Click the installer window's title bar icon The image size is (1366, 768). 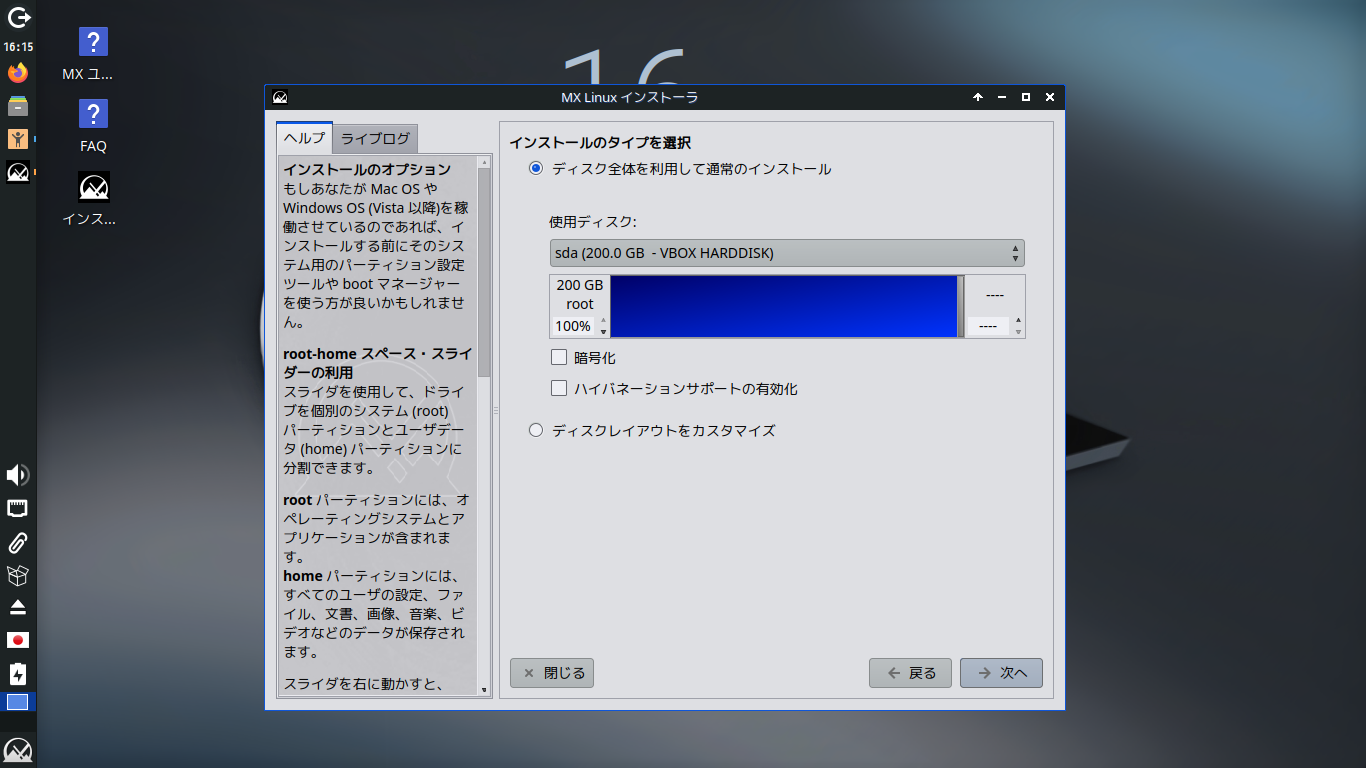279,97
